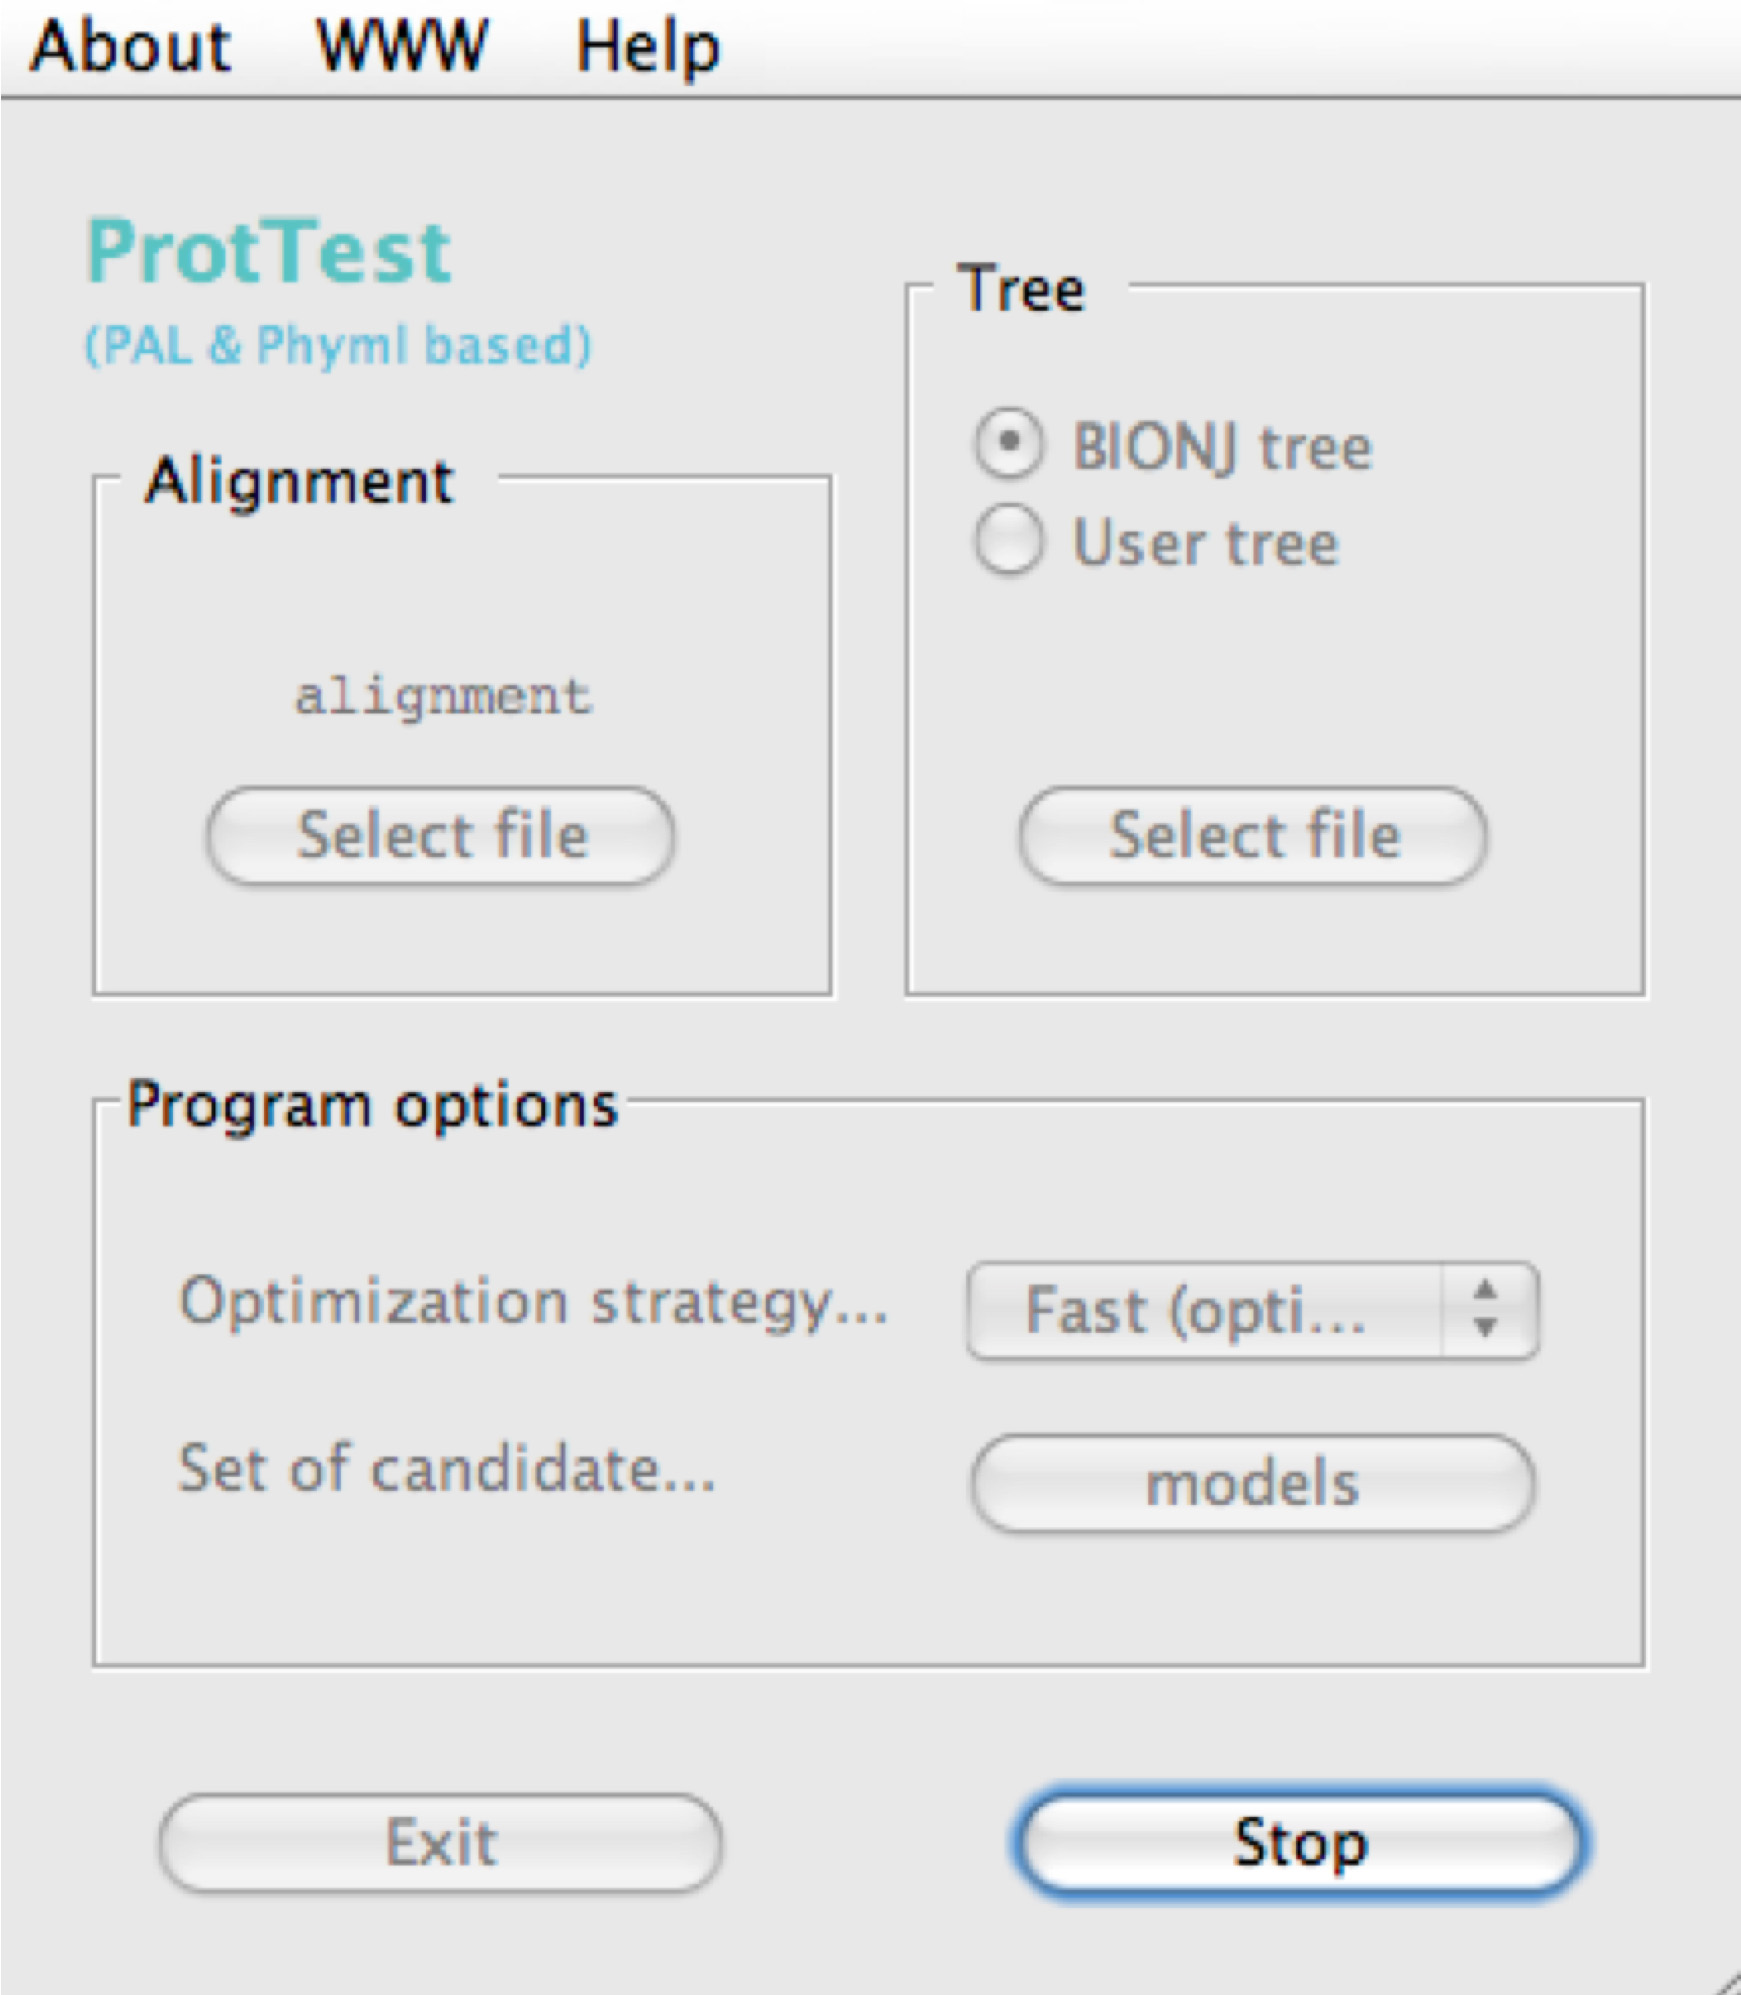Click the up-down arrows on strategy dropdown
Screen dimensions: 1741x1995
click(x=1486, y=1309)
